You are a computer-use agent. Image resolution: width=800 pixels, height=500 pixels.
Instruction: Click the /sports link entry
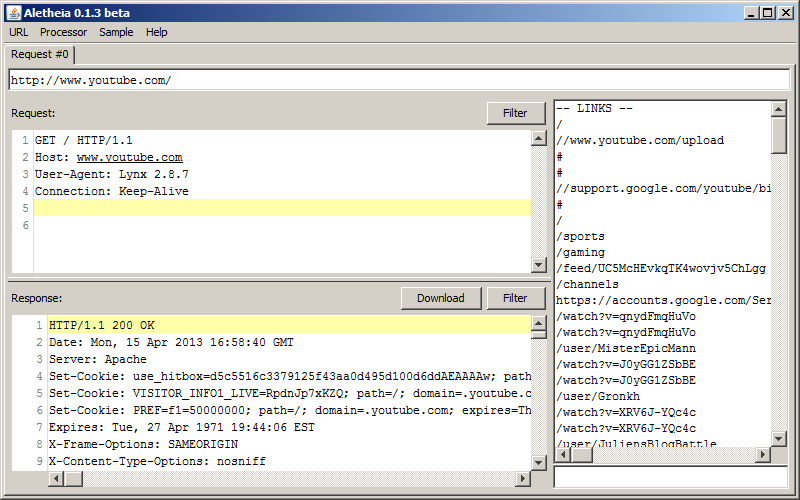581,236
